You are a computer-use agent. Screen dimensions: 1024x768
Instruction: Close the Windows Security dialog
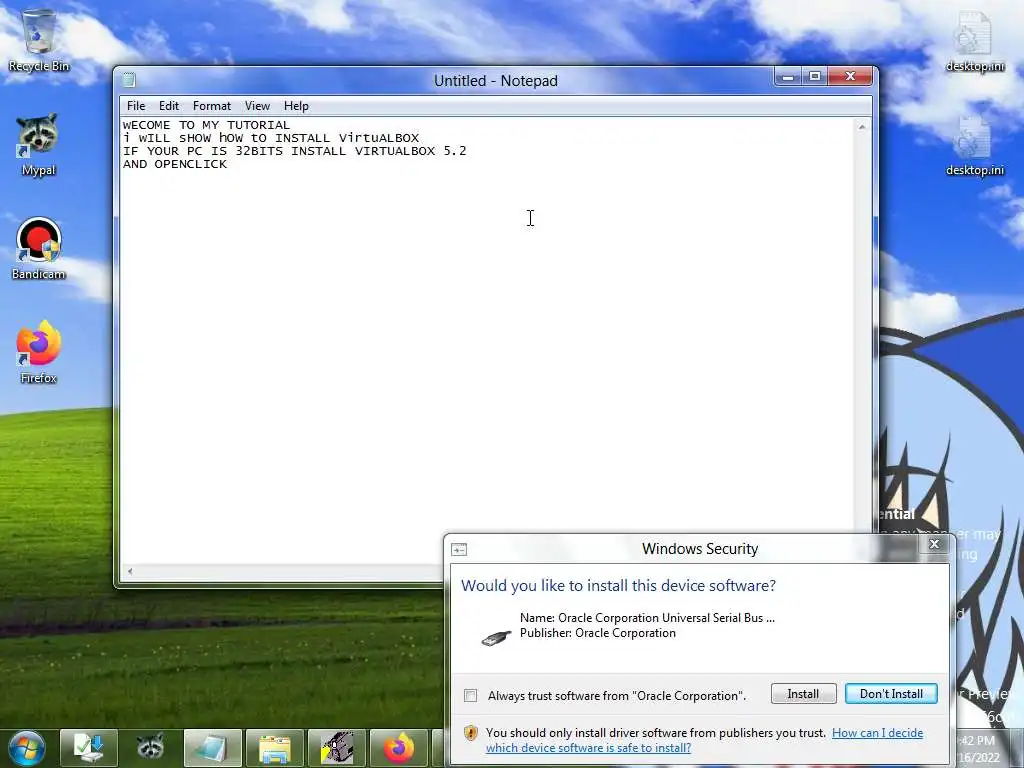point(935,544)
